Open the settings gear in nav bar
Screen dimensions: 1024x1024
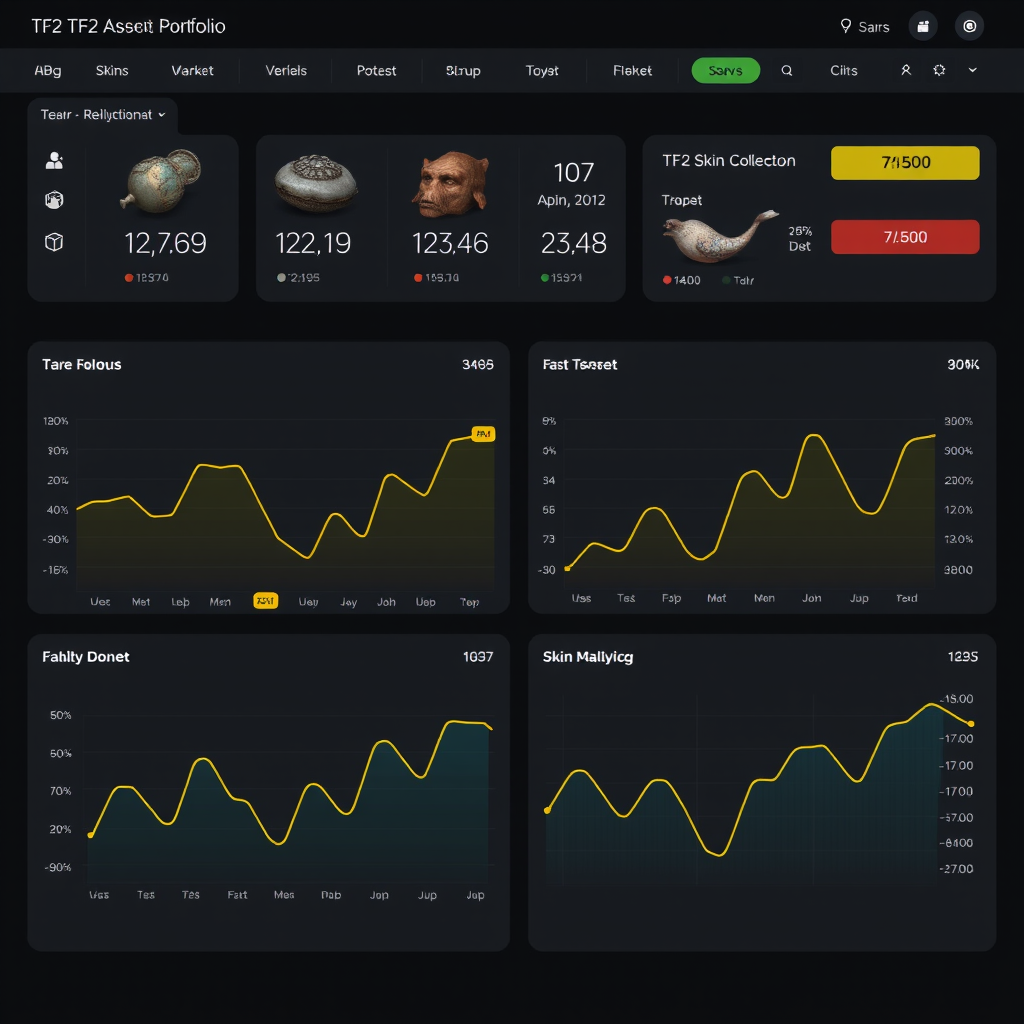939,70
